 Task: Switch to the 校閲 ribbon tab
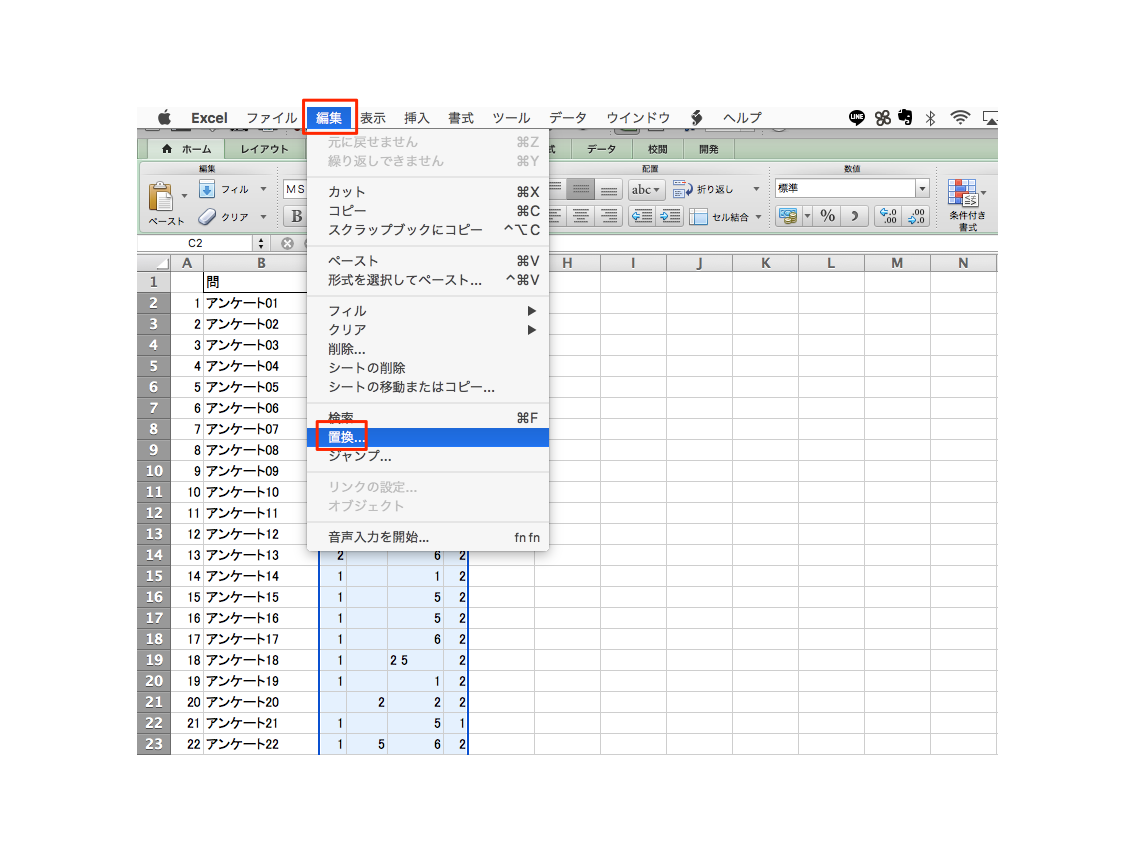pyautogui.click(x=657, y=149)
